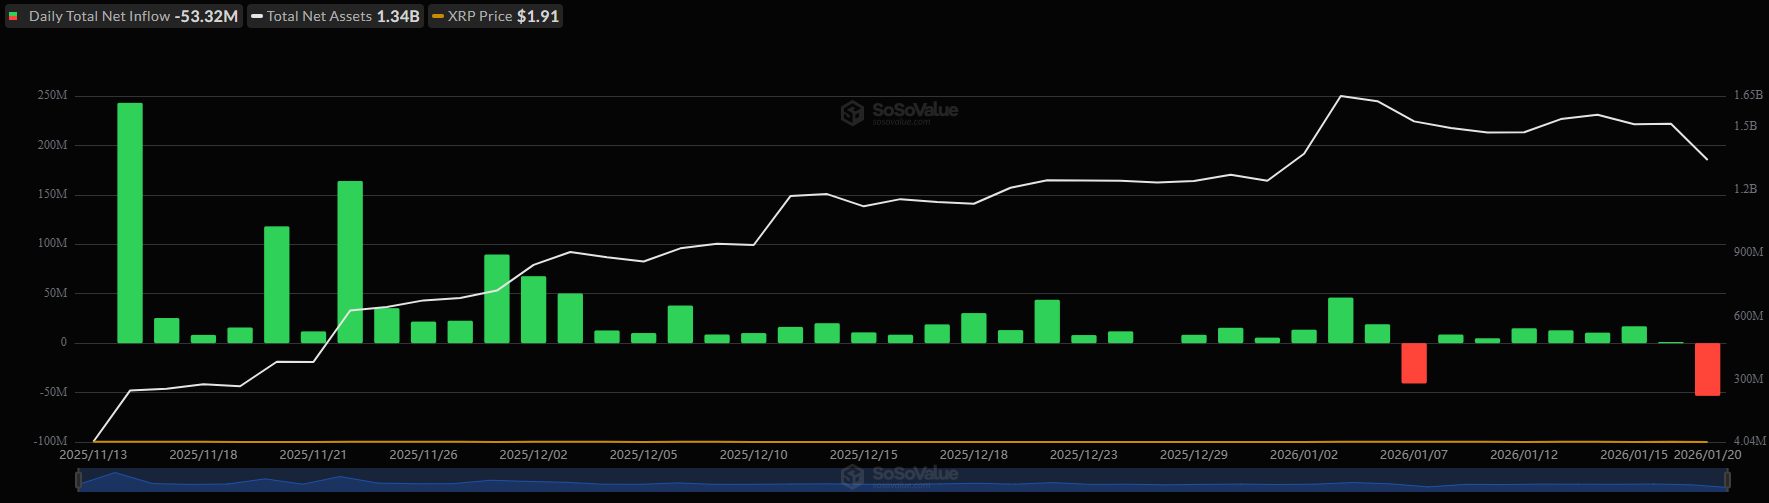Click the SoSoValue cube logo in chart
Viewport: 1769px width, 503px height.
click(852, 112)
